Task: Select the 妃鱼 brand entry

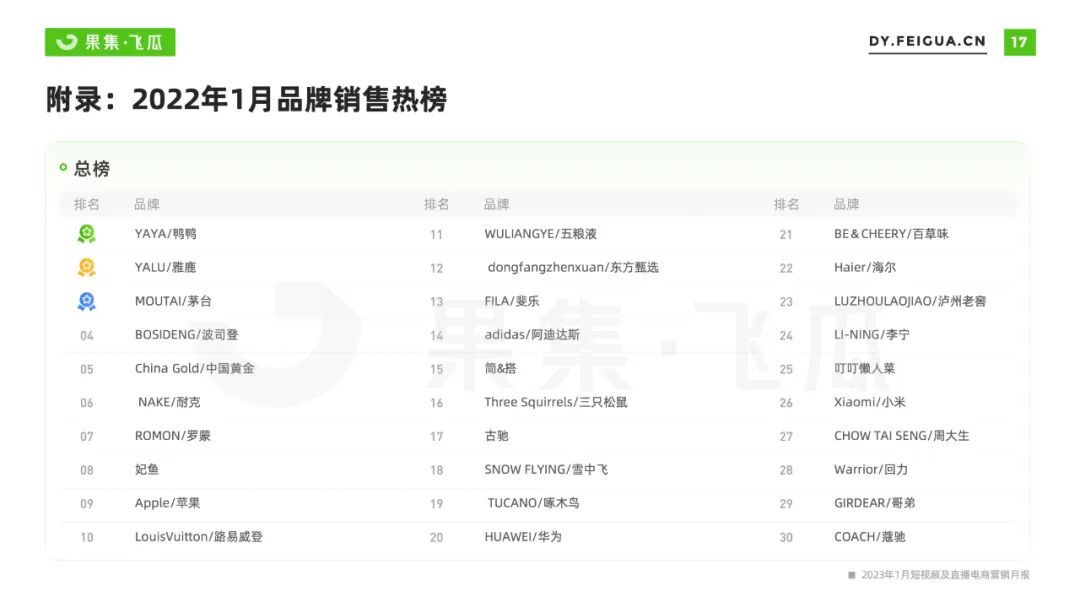Action: tap(147, 470)
